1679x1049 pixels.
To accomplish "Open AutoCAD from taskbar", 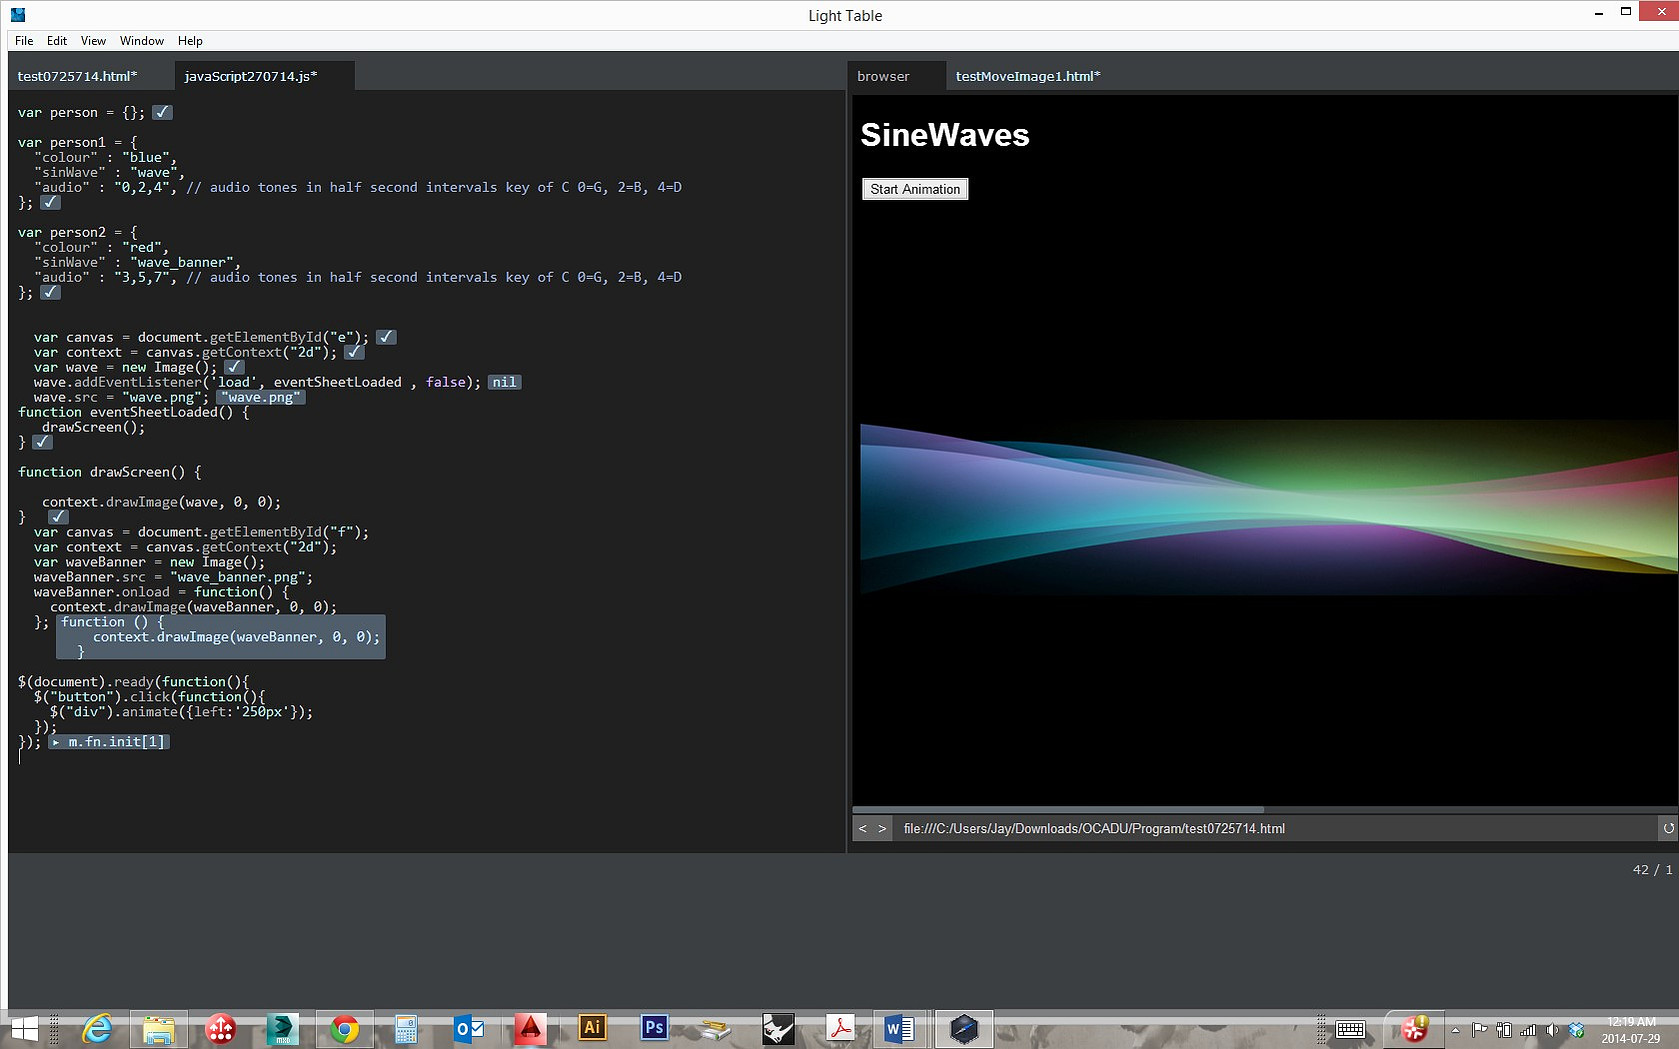I will 530,1029.
